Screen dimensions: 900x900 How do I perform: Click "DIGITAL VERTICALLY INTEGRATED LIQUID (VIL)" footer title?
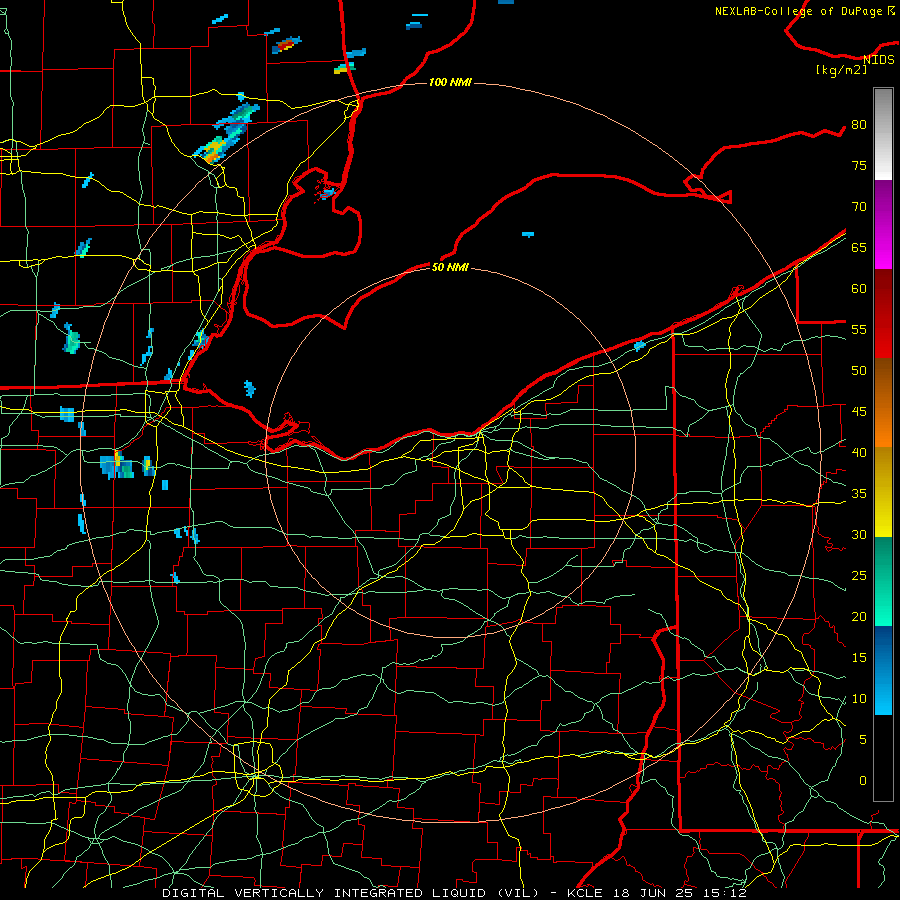pyautogui.click(x=352, y=893)
